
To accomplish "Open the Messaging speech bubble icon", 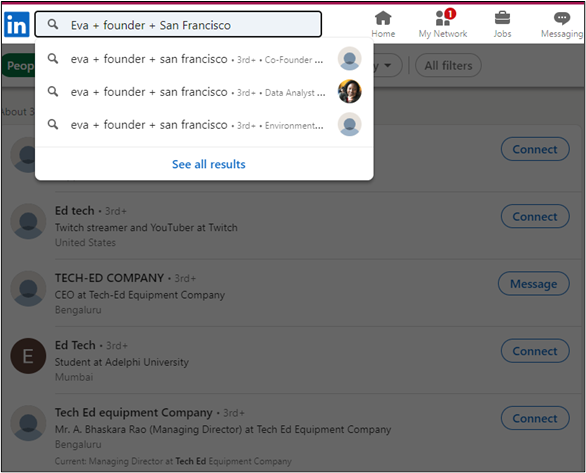I will coord(562,25).
